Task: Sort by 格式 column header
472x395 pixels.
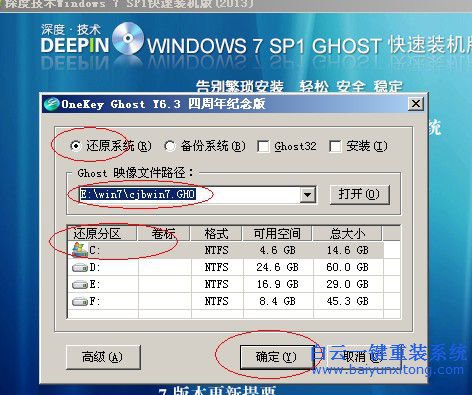Action: (x=216, y=234)
